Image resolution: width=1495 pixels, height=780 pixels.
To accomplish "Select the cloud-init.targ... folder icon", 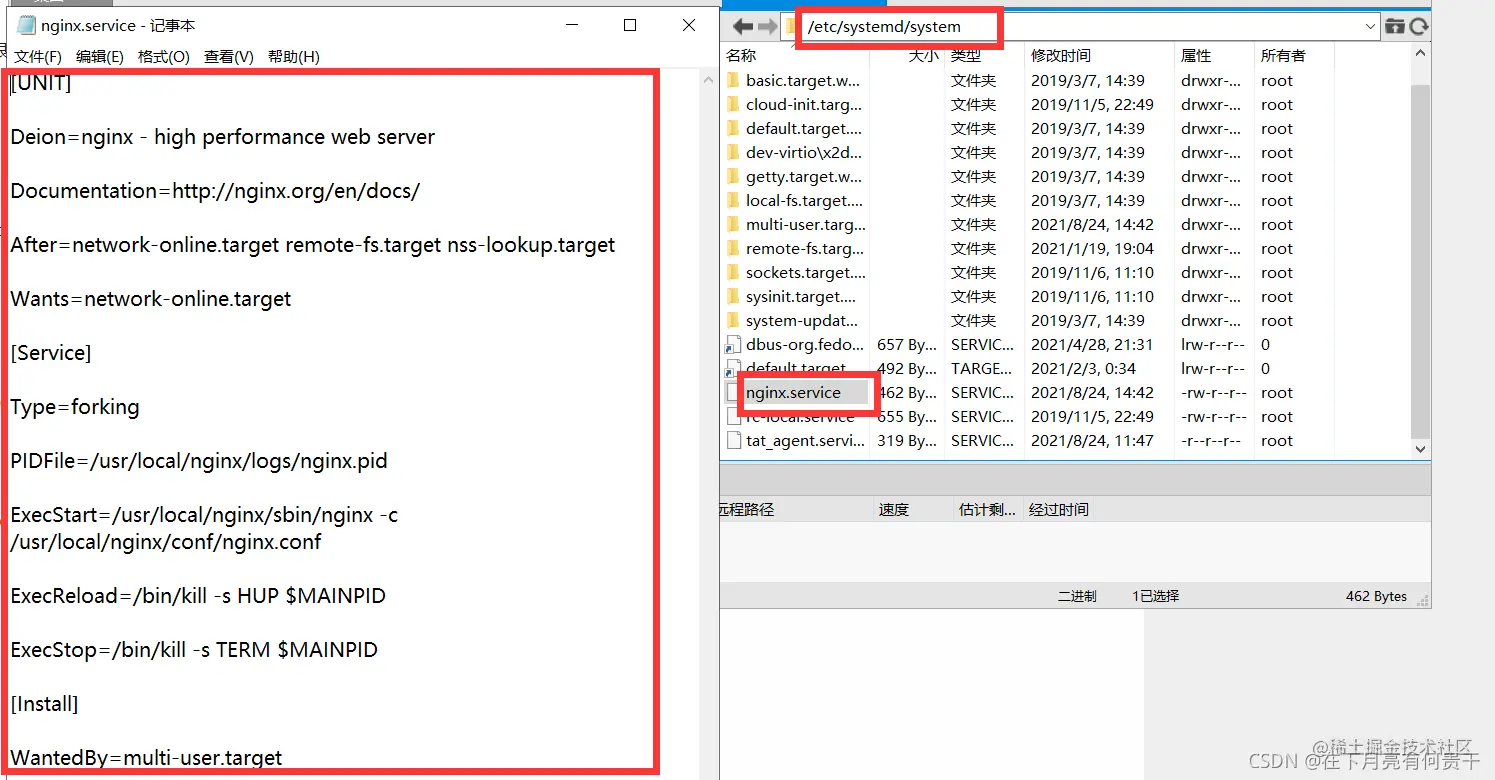I will [x=733, y=104].
